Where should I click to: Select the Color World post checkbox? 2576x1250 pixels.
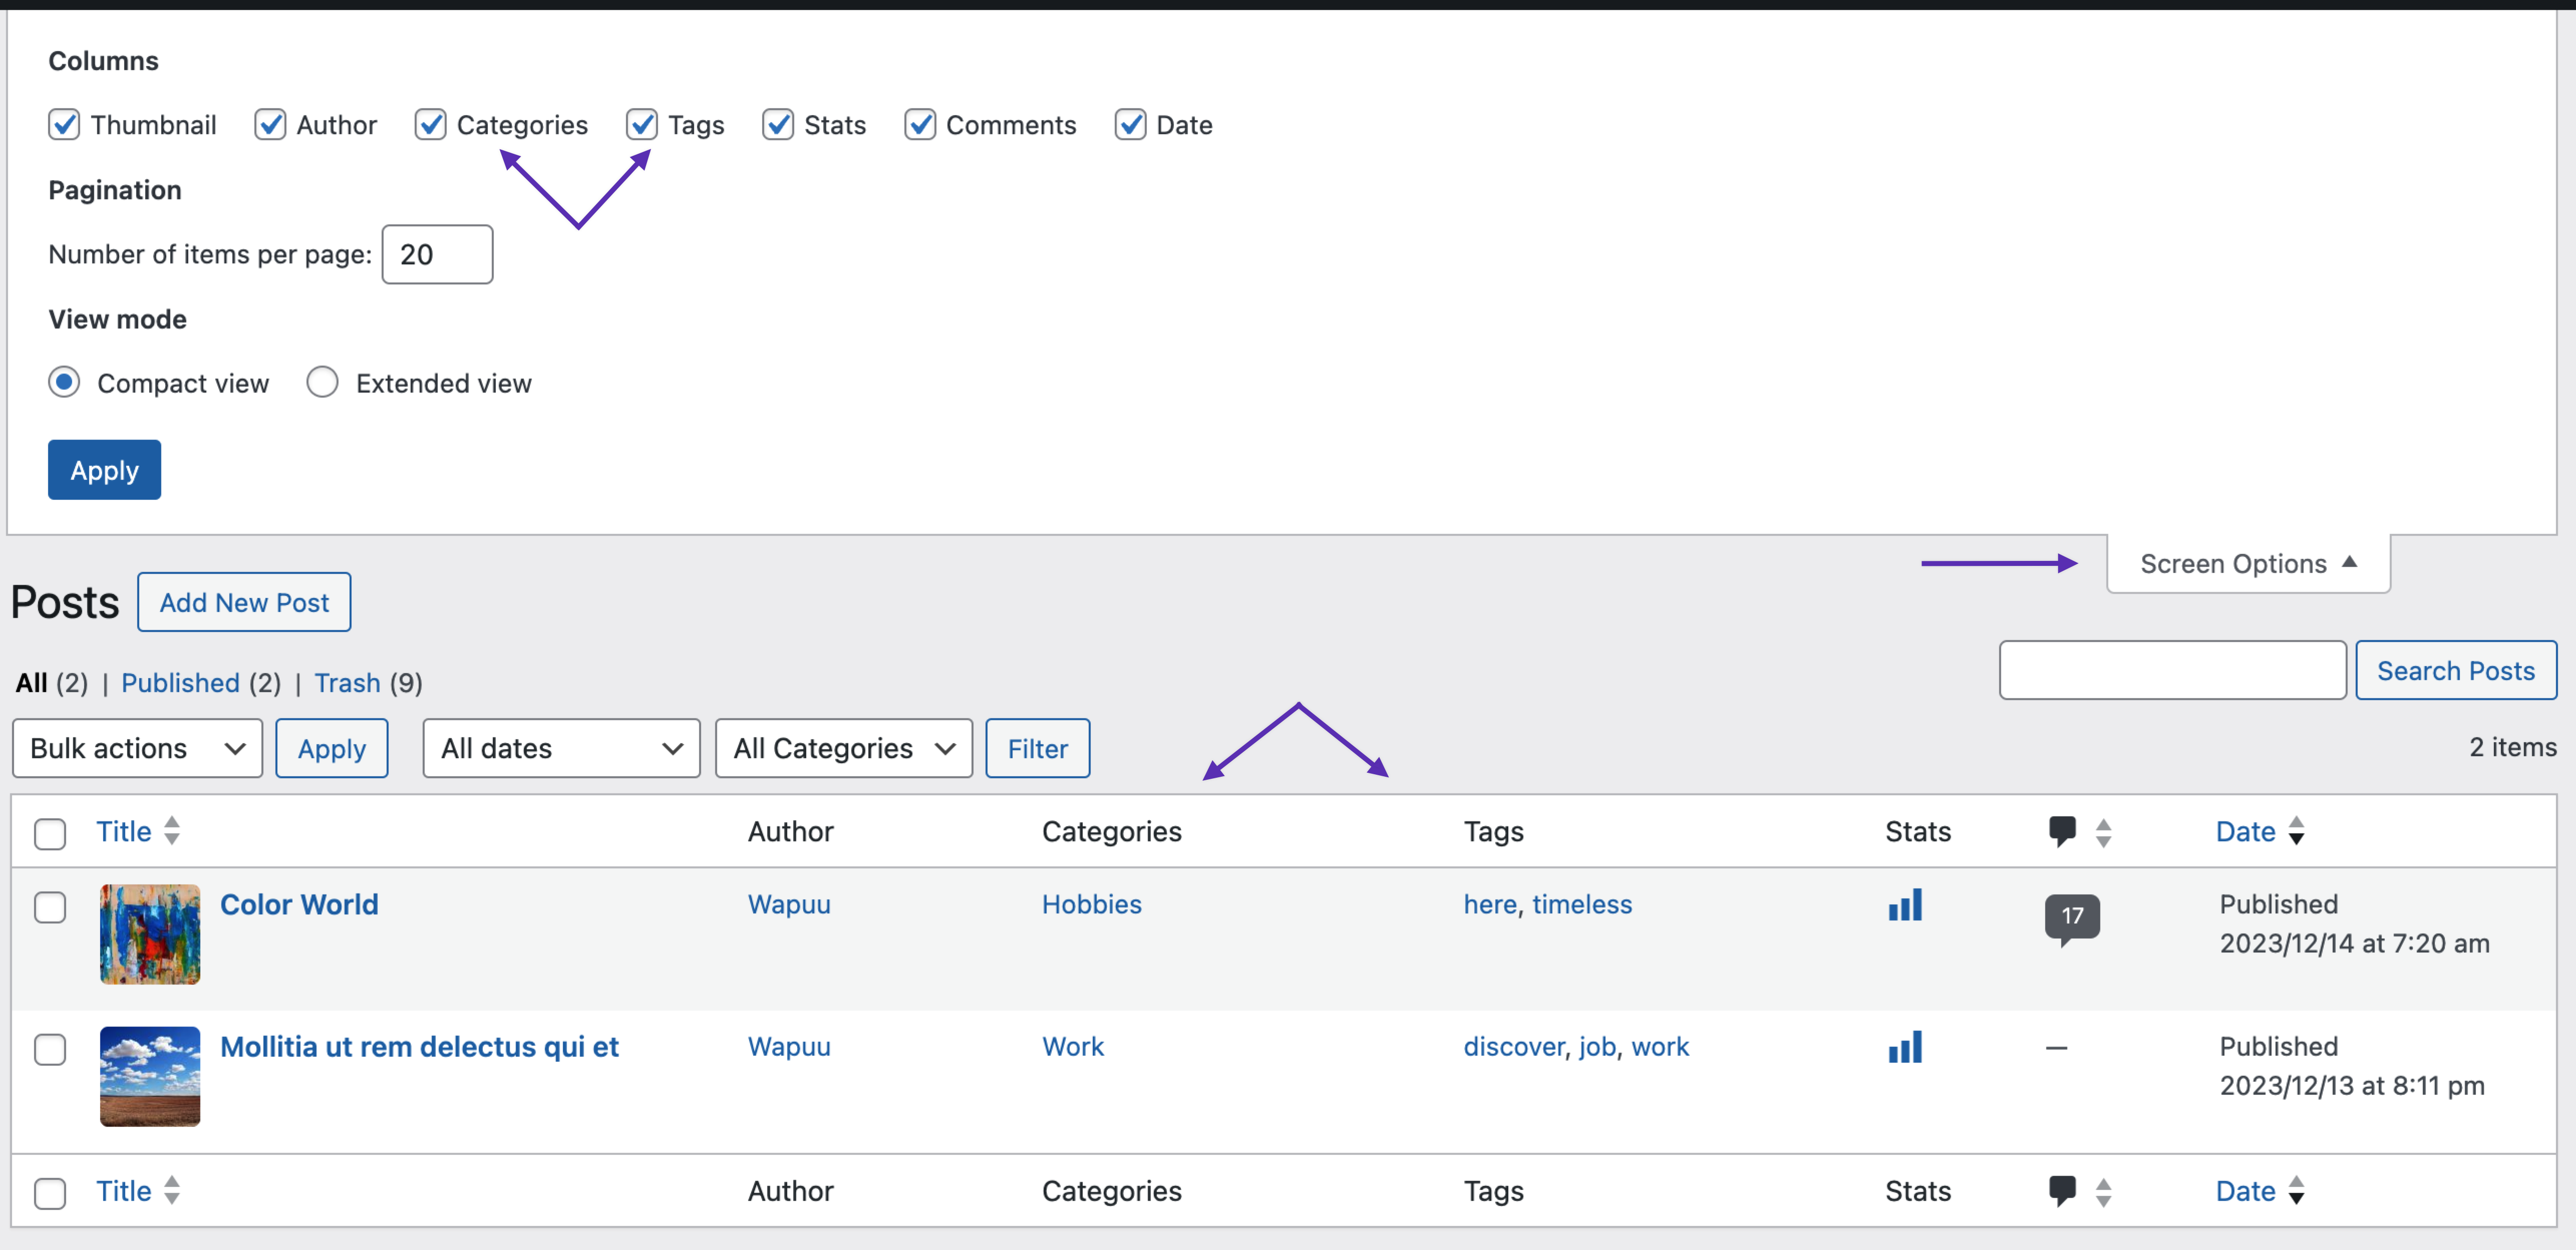pos(50,907)
